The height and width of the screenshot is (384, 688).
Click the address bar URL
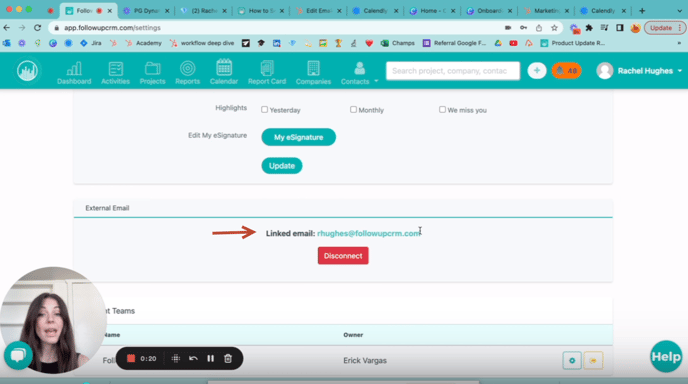(112, 28)
